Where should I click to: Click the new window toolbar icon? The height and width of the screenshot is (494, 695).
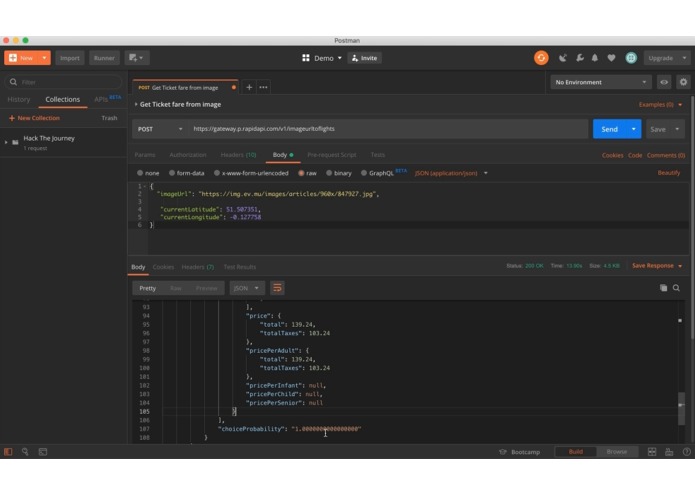[x=137, y=58]
